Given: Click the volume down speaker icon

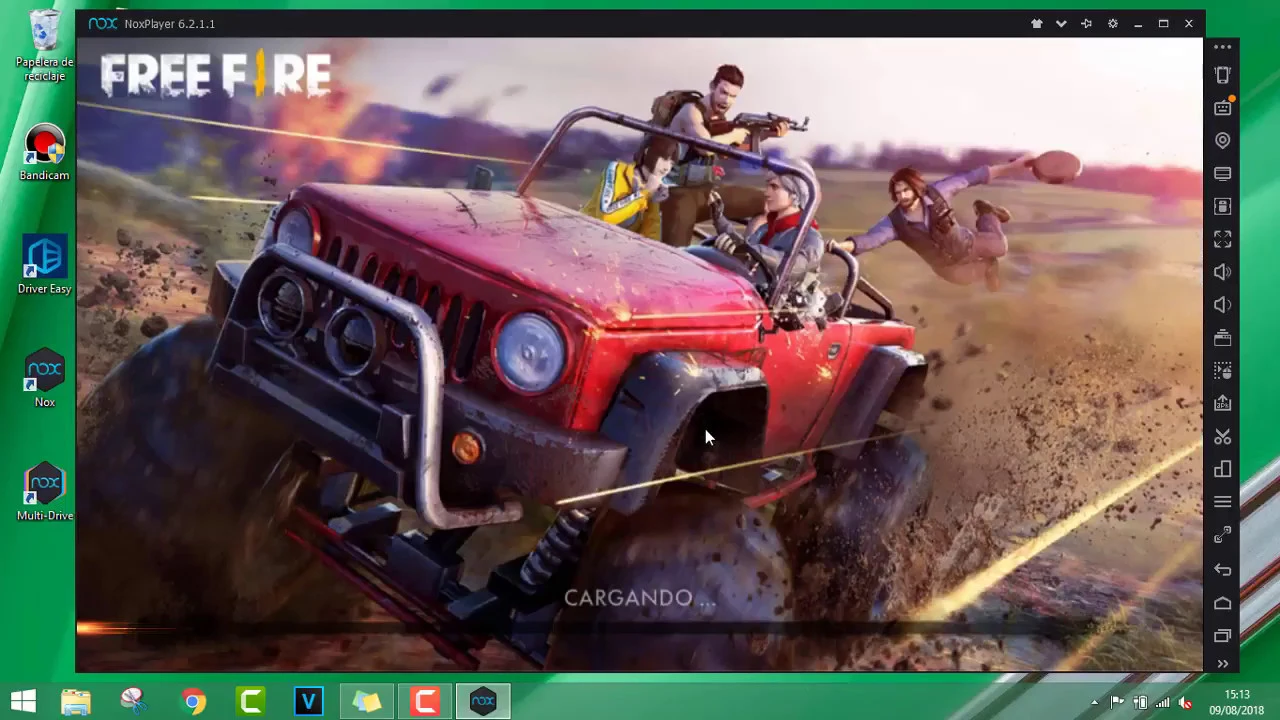Looking at the screenshot, I should [1222, 305].
